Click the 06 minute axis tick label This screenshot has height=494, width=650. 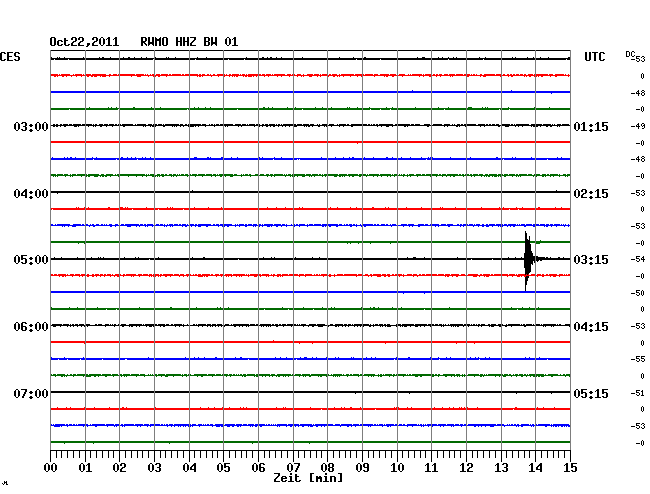click(258, 468)
